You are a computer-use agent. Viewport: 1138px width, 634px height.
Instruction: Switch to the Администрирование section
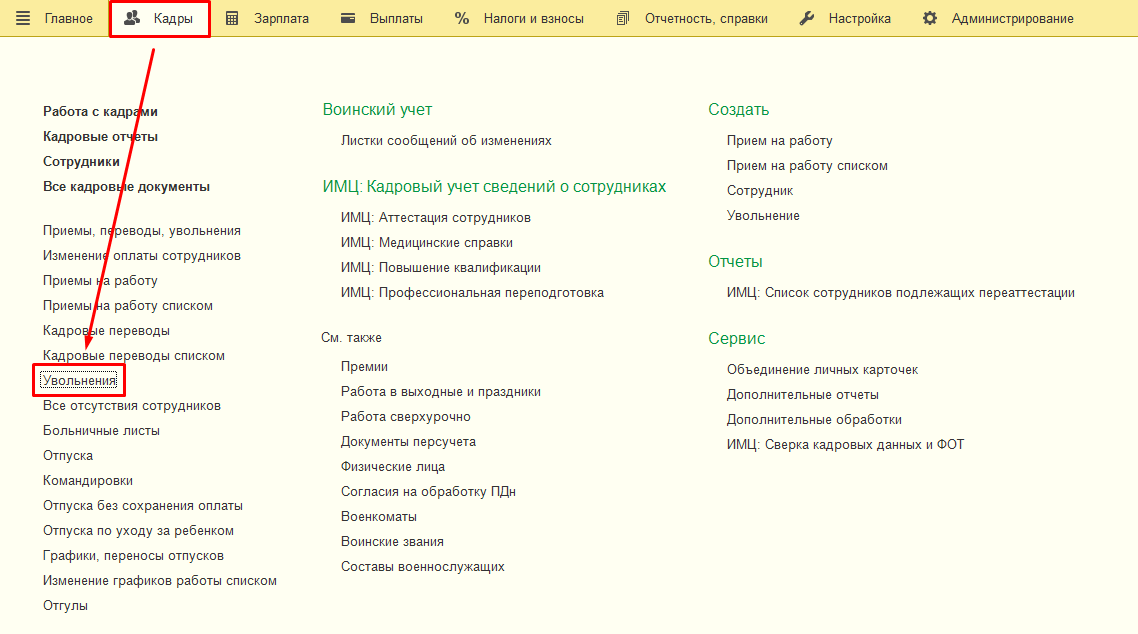click(x=1012, y=19)
